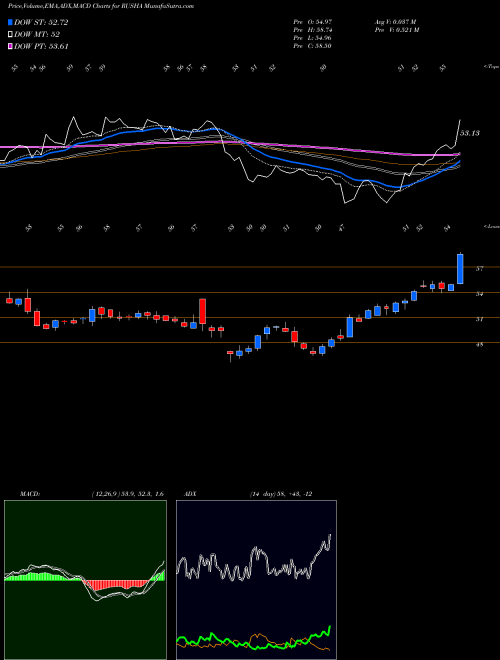Click the 'Avg V: 0.037 M' value
Image resolution: width=500 pixels, height=660 pixels.
pos(397,21)
